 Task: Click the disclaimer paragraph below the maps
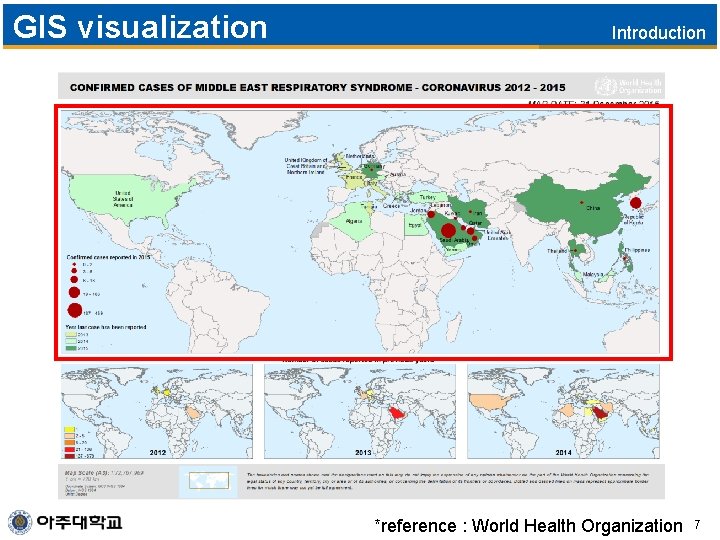[448, 481]
